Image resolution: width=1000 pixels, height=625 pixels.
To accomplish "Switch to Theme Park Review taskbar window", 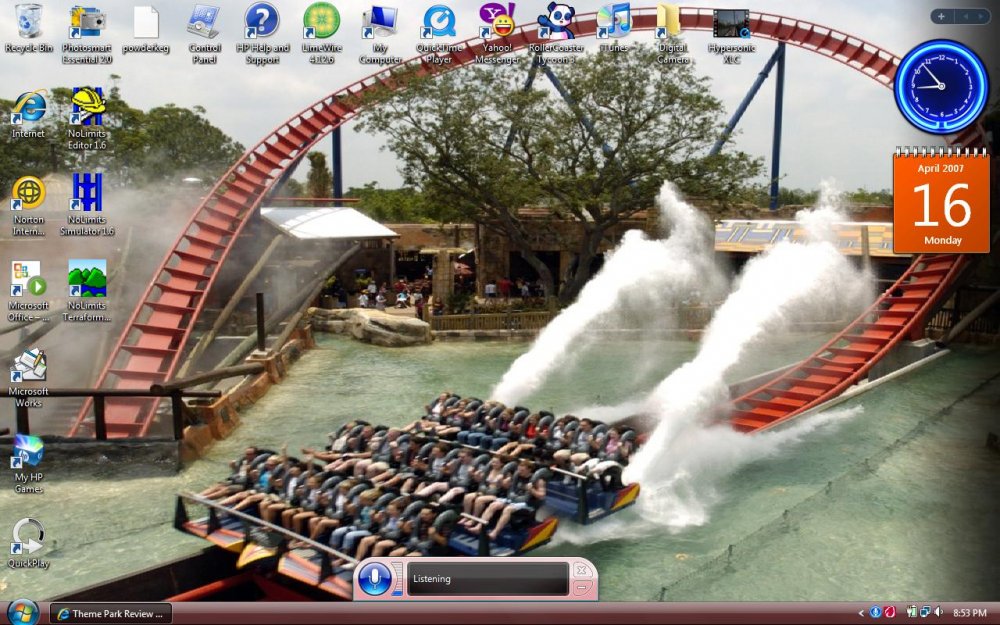I will click(x=111, y=613).
